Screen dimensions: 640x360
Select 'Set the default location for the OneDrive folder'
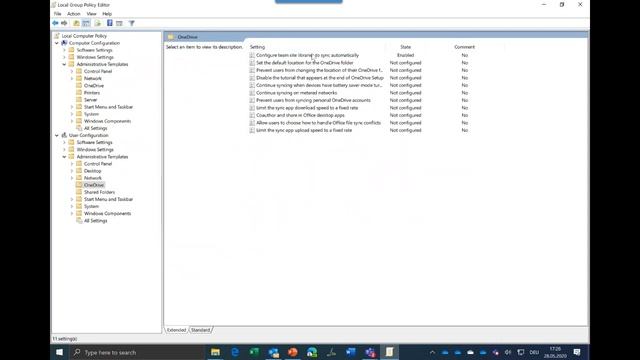[x=304, y=63]
